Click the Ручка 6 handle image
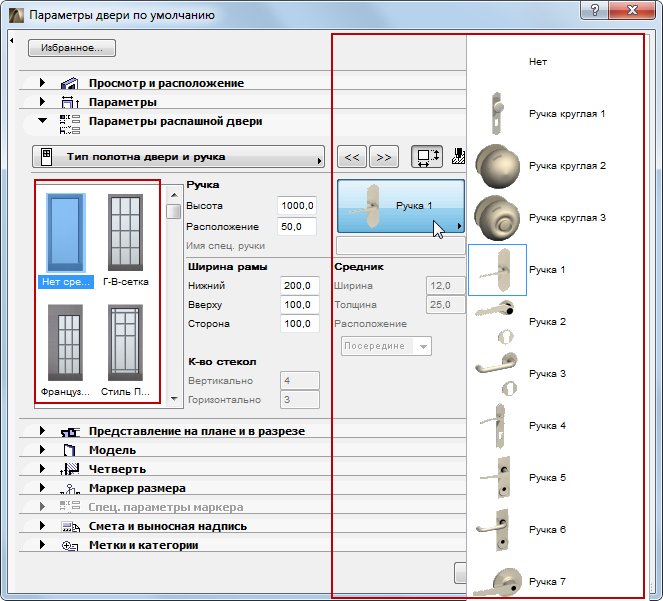The image size is (663, 601). coord(493,530)
